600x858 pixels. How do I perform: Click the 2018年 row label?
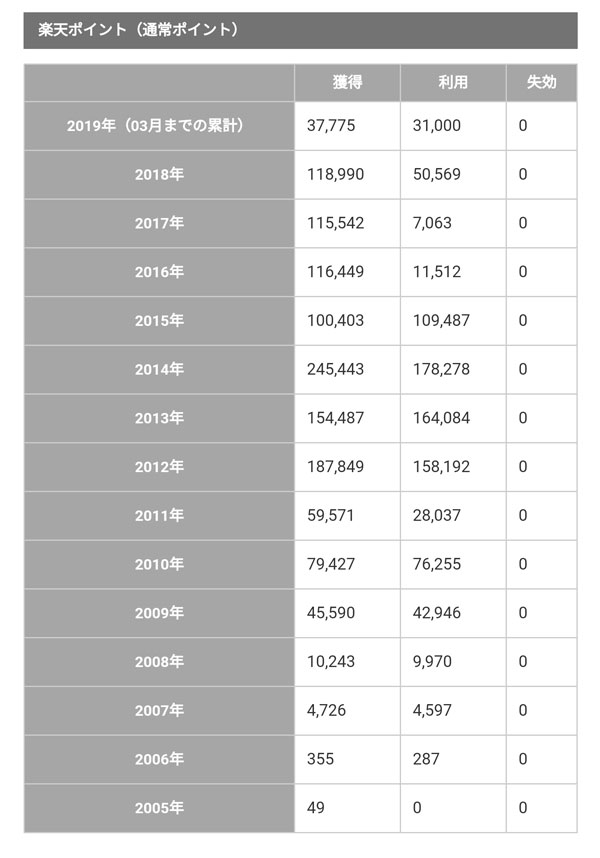click(158, 174)
